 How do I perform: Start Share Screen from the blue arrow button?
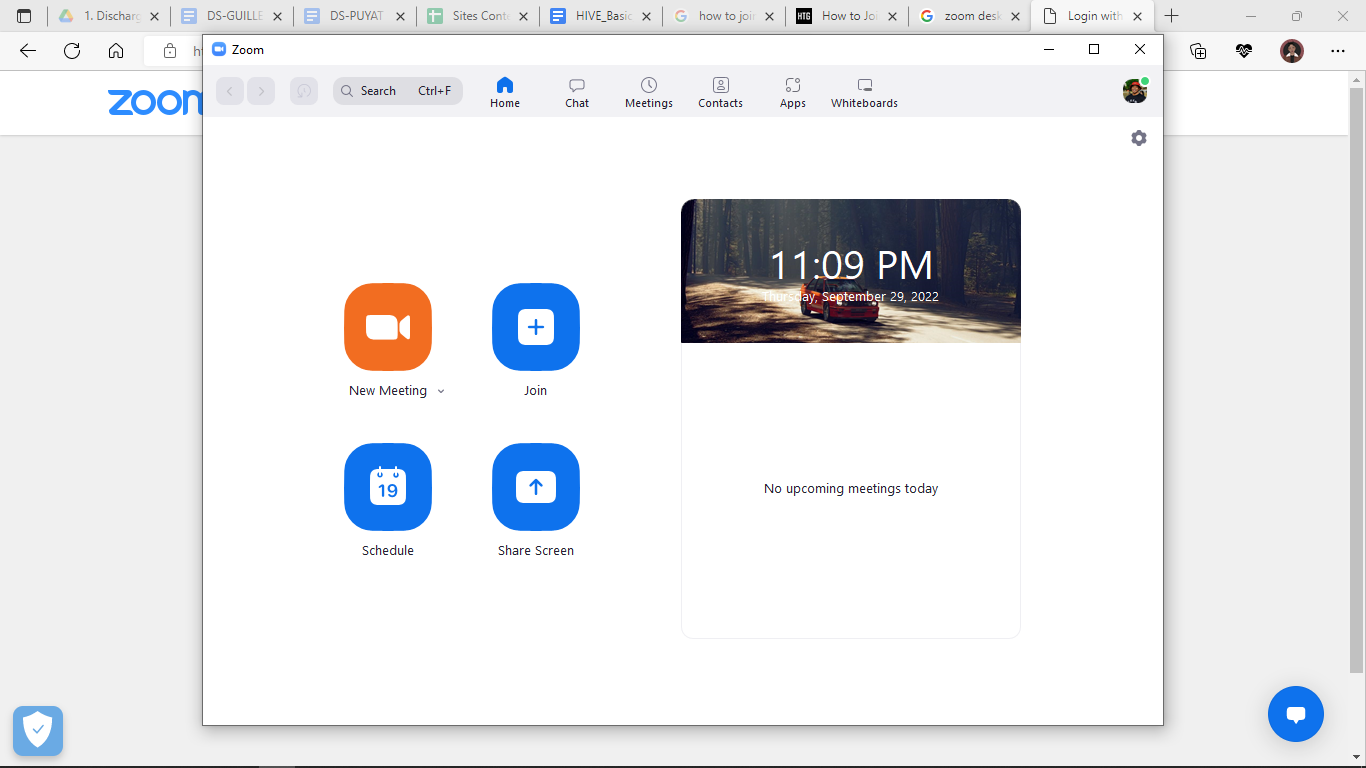[x=536, y=487]
